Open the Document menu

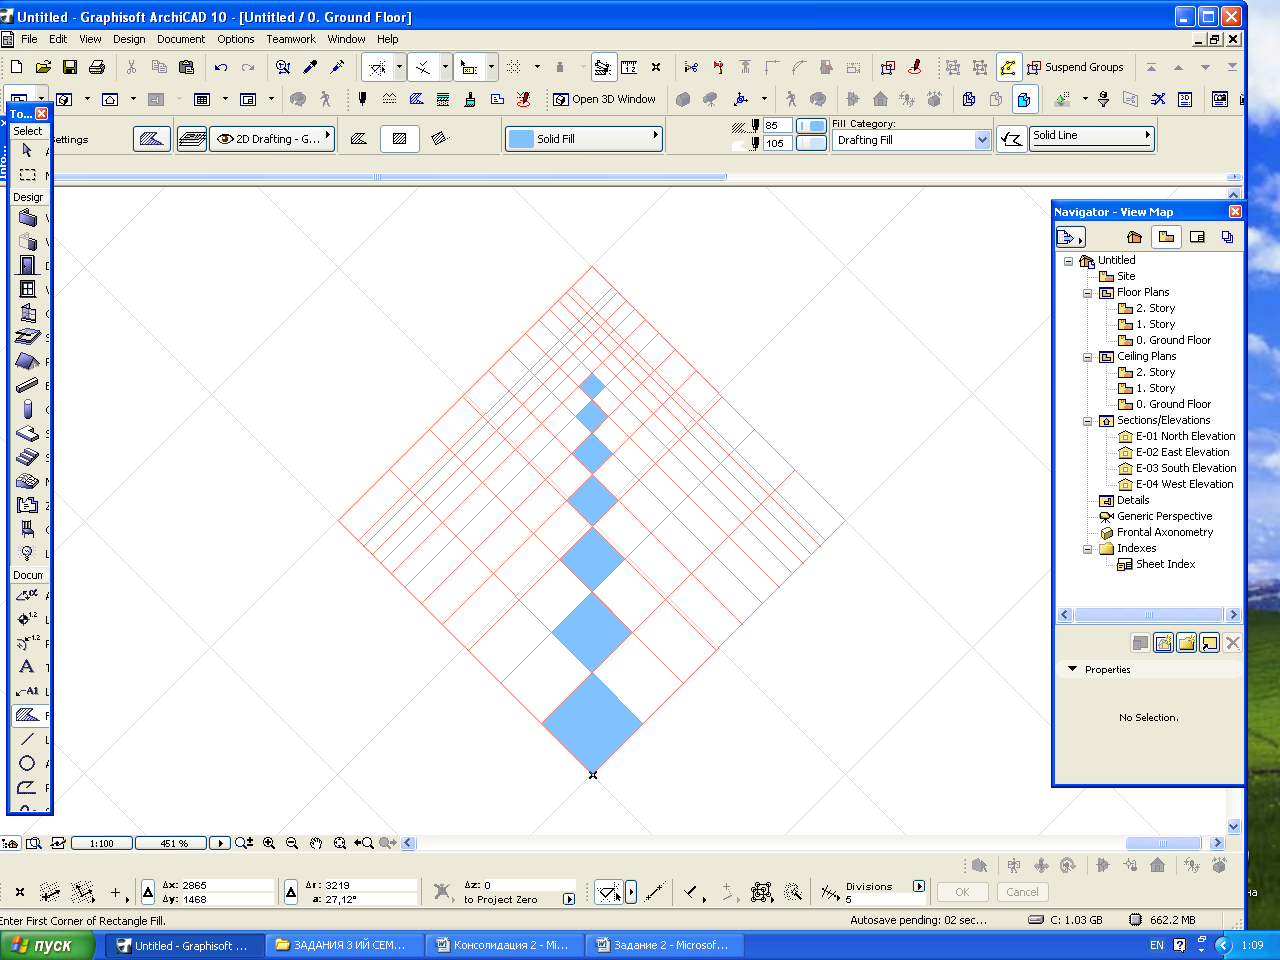pyautogui.click(x=181, y=39)
